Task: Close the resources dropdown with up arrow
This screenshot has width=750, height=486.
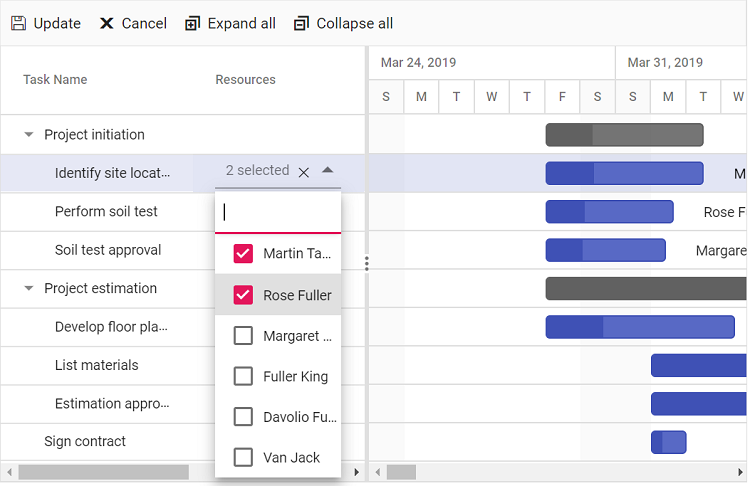Action: pyautogui.click(x=328, y=170)
